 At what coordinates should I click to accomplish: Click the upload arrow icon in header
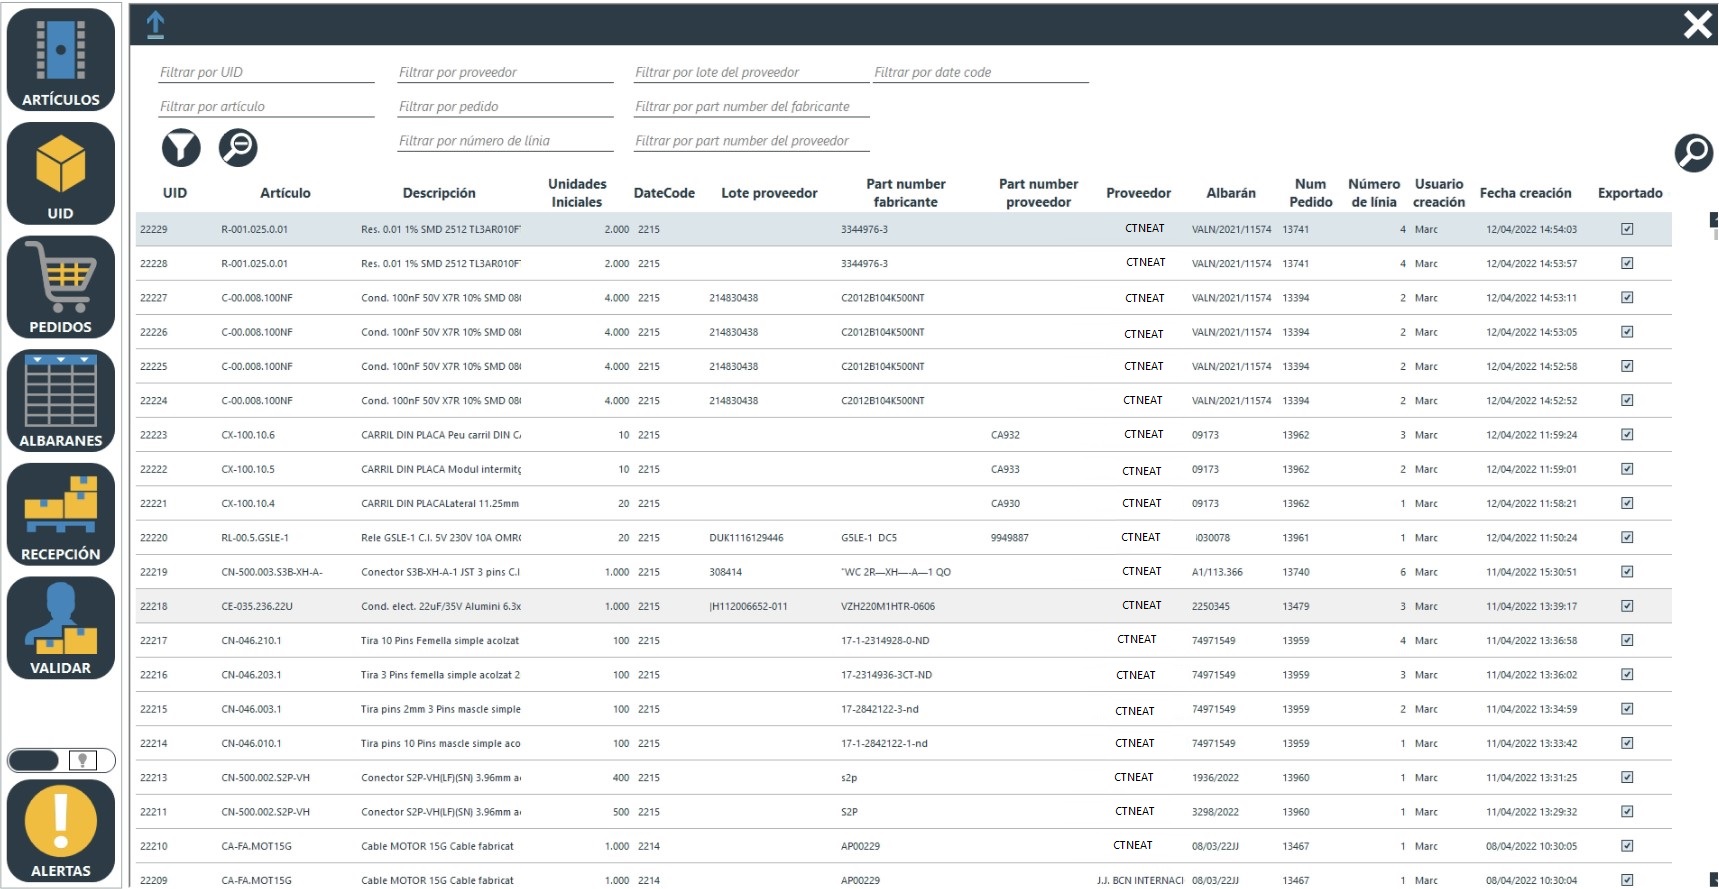(x=155, y=25)
